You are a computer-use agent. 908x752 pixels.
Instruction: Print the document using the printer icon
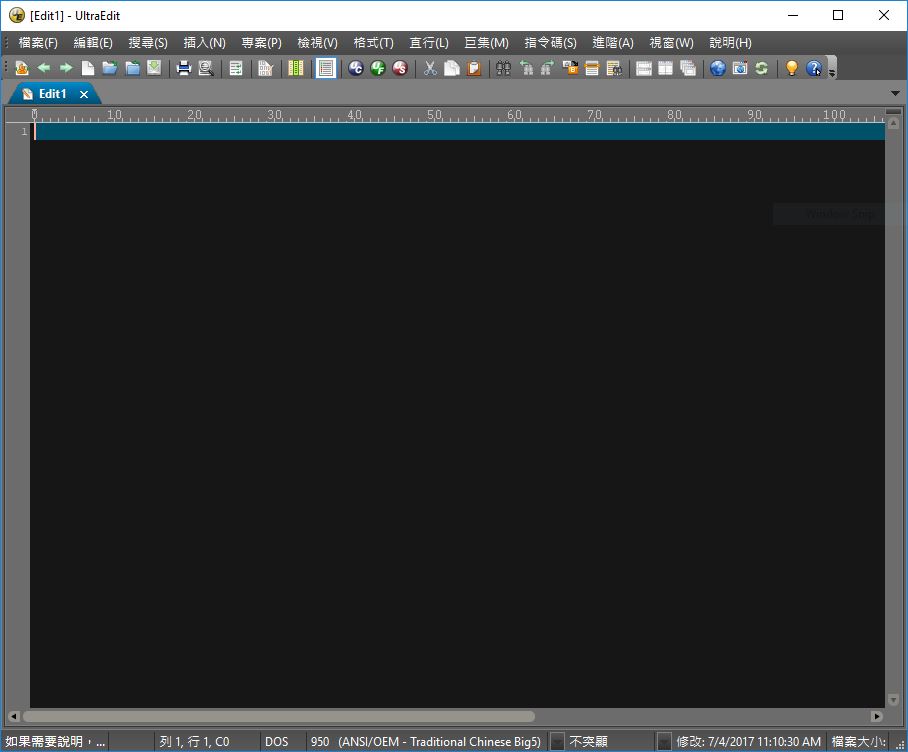184,68
